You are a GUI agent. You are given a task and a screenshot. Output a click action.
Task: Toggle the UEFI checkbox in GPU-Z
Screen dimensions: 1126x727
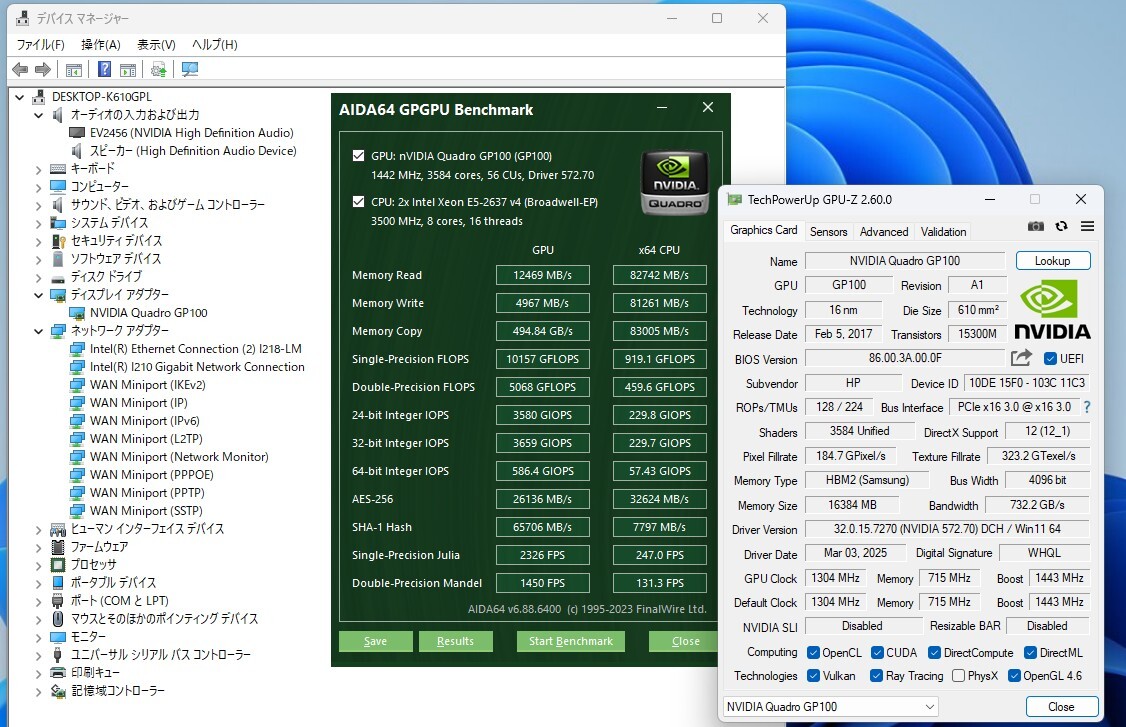[1051, 358]
